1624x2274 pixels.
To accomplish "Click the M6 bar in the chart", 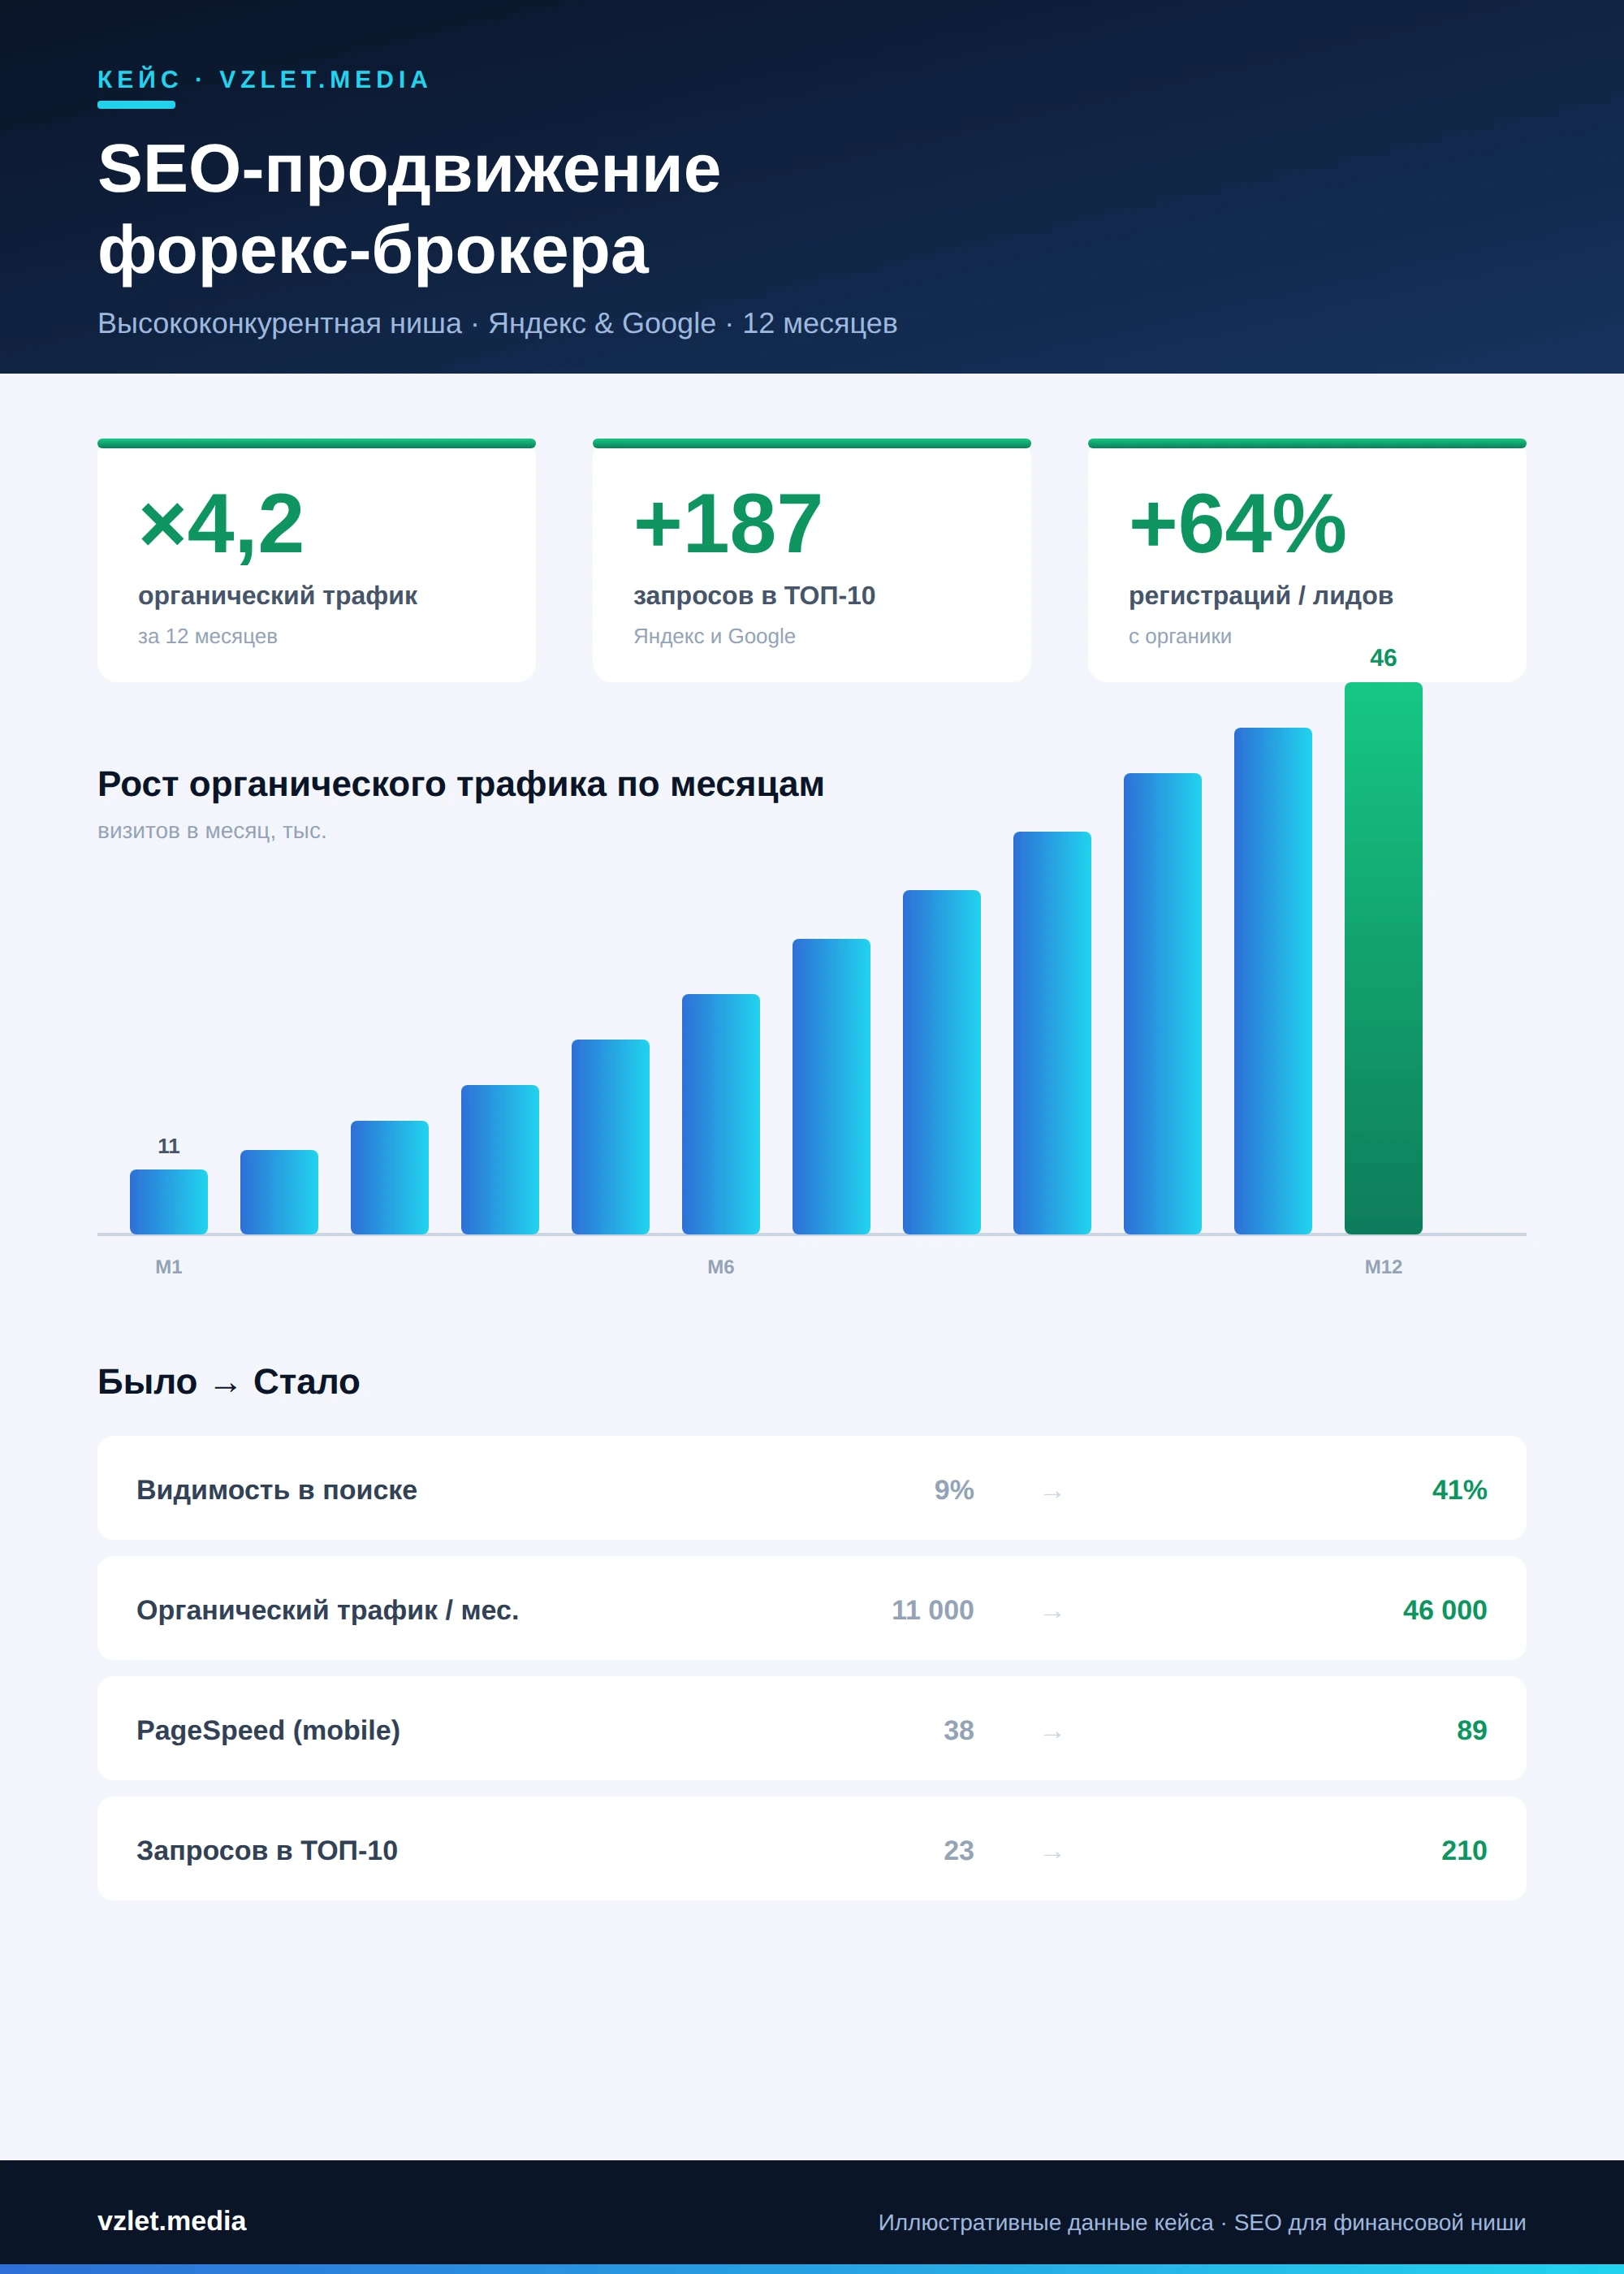I will tap(721, 1114).
